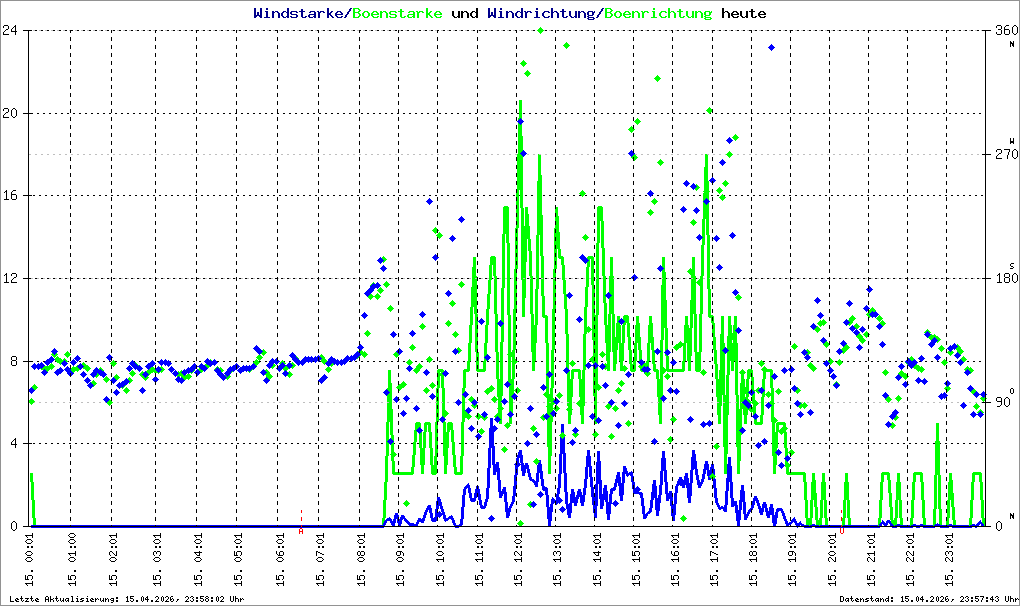1020x606 pixels.
Task: Click the left axis value 24
Action: click(9, 30)
